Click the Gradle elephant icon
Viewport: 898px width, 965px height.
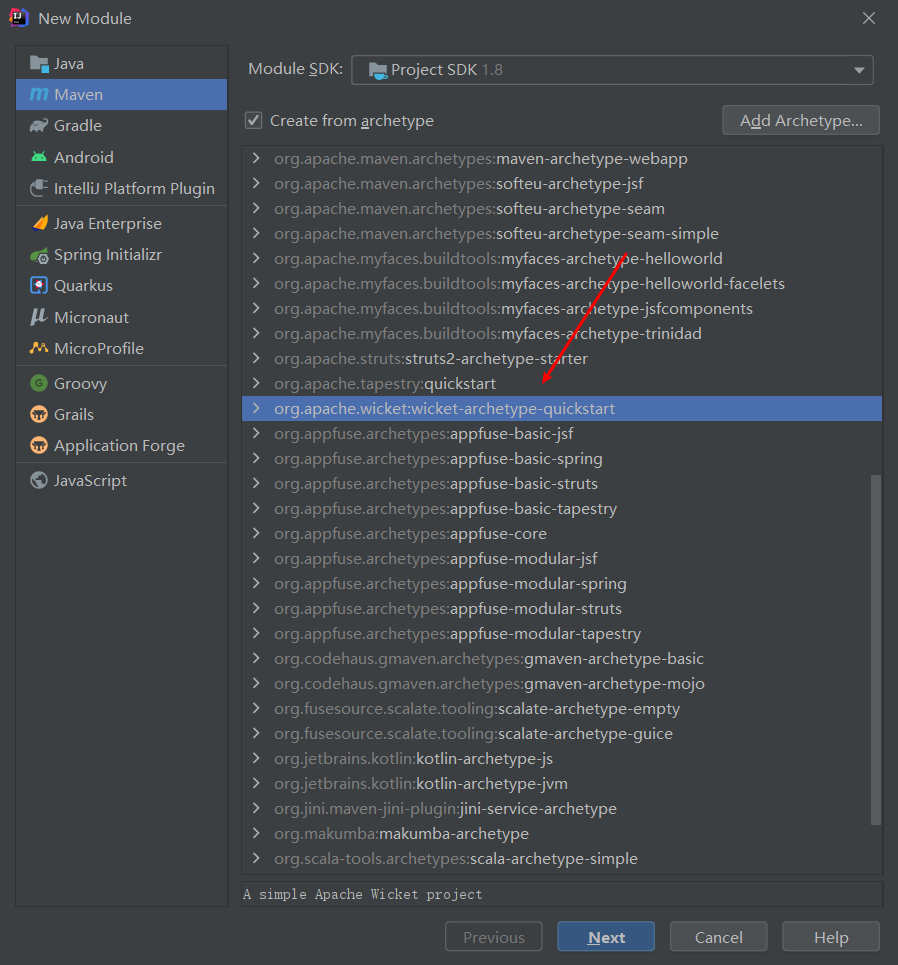point(39,126)
